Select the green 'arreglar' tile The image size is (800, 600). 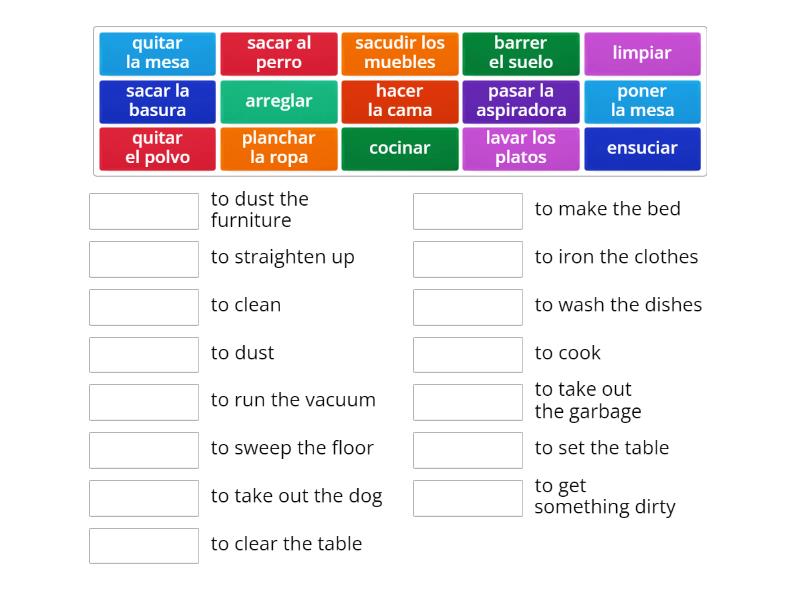tap(279, 101)
